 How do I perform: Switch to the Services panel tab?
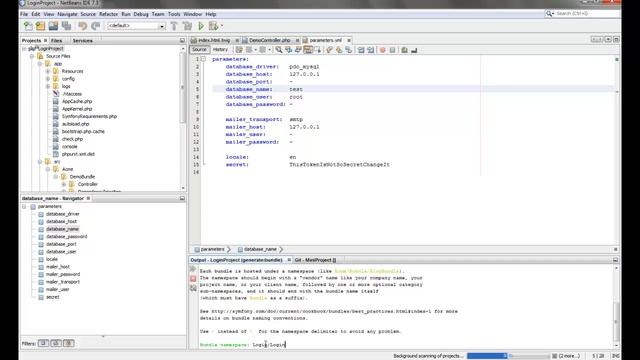[82, 41]
